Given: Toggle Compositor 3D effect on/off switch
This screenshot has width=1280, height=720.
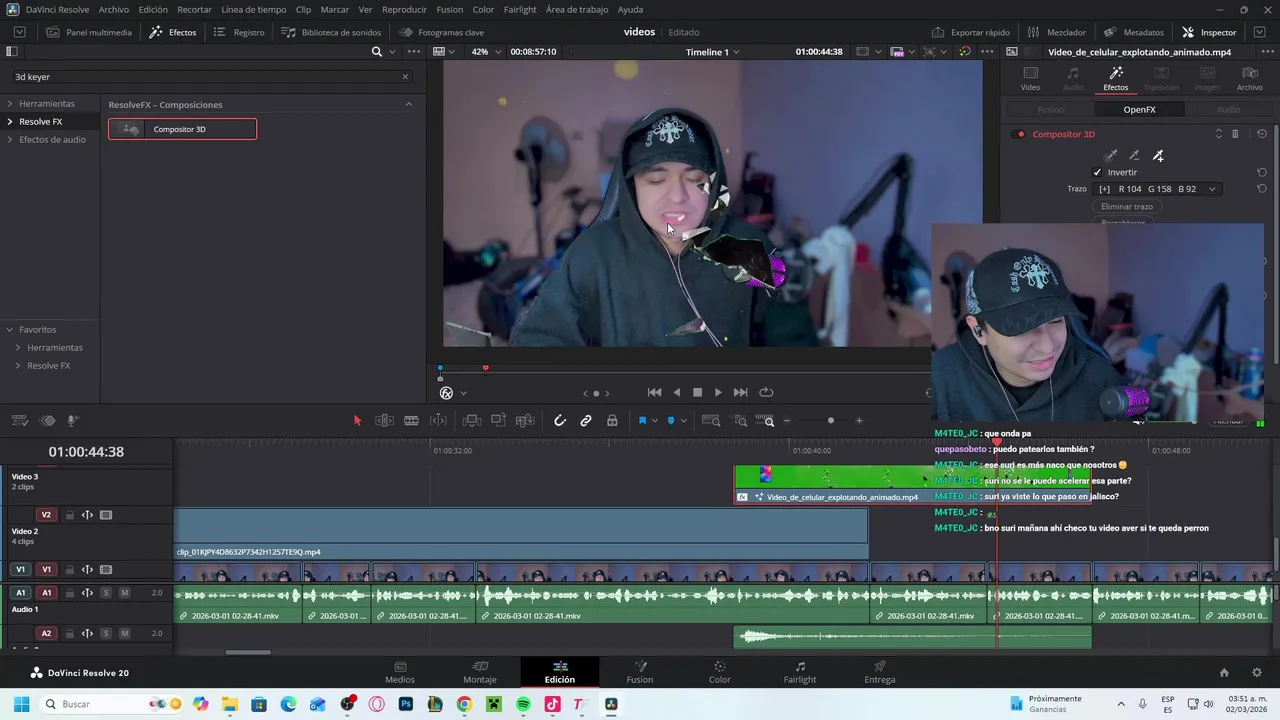Looking at the screenshot, I should coord(1020,134).
